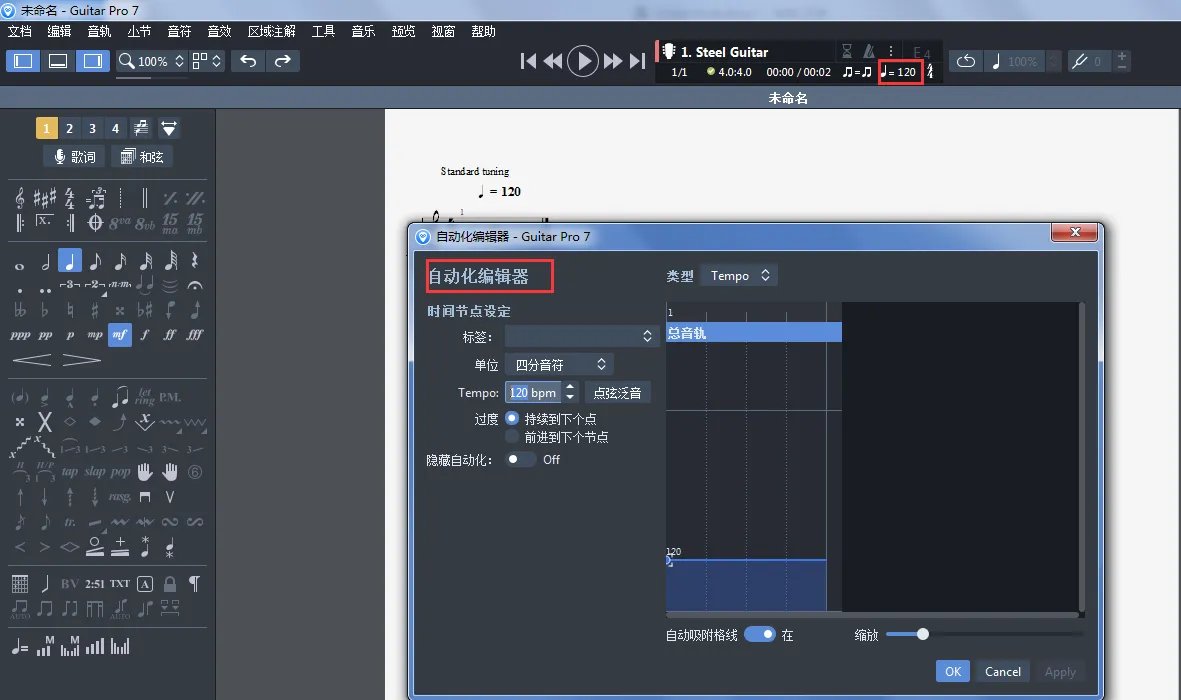Toggle 隐藏自动化 off switch
1181x700 pixels.
tap(519, 459)
